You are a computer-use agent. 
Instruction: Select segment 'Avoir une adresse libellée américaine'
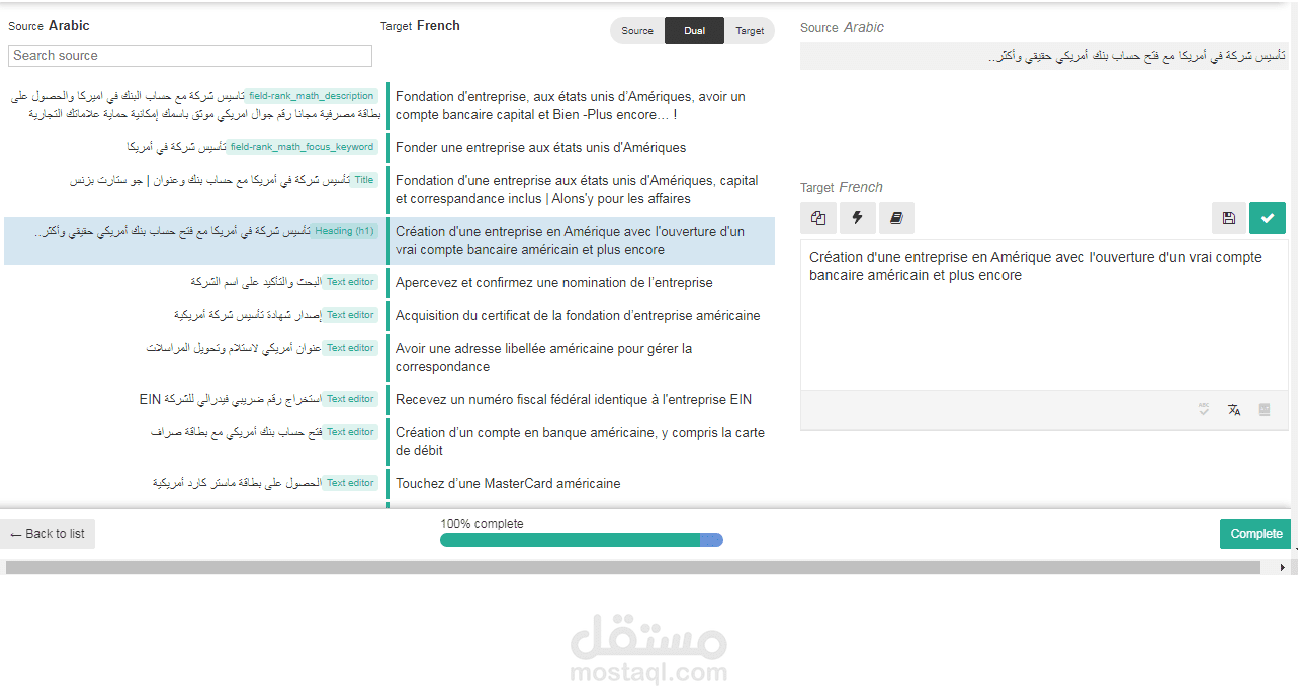tap(544, 357)
